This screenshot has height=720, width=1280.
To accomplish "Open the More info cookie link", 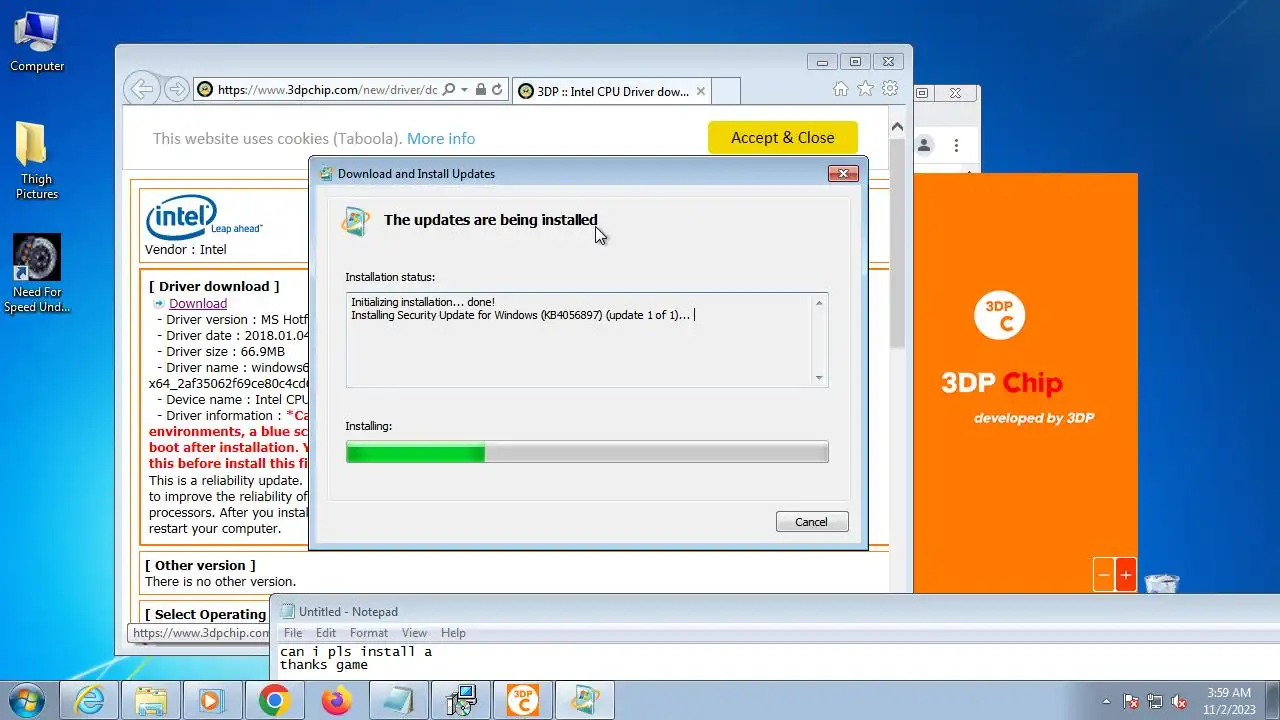I will [x=441, y=139].
